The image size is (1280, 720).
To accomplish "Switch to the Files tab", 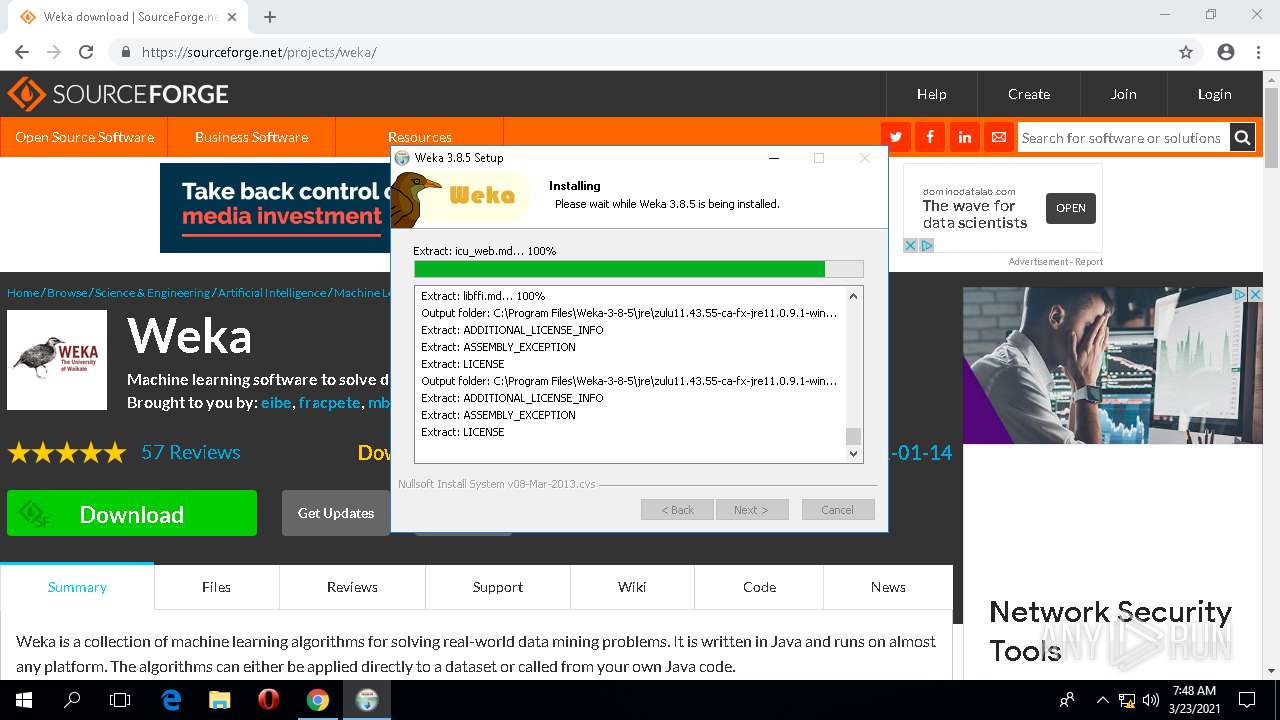I will tap(216, 587).
